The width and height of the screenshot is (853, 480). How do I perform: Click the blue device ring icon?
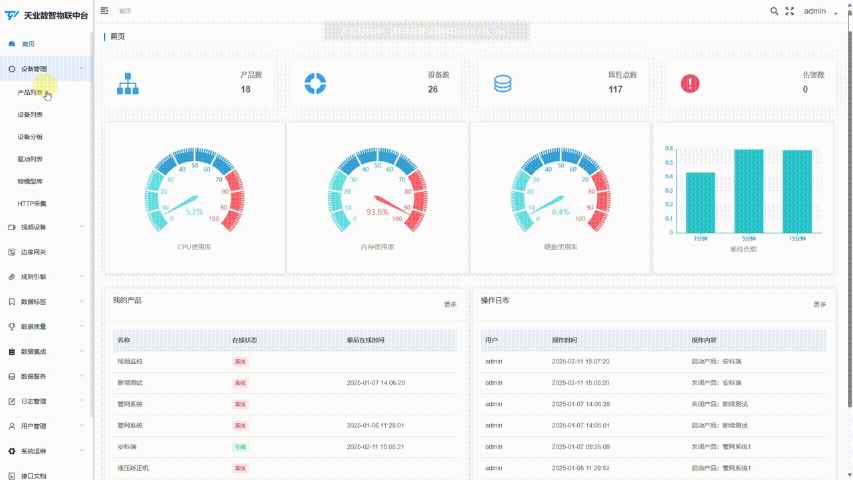click(315, 83)
